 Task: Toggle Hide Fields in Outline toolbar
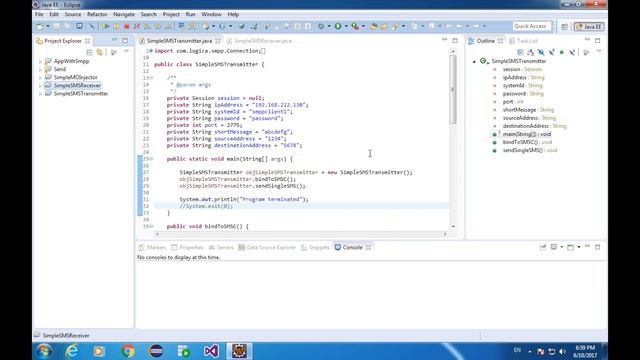541,52
